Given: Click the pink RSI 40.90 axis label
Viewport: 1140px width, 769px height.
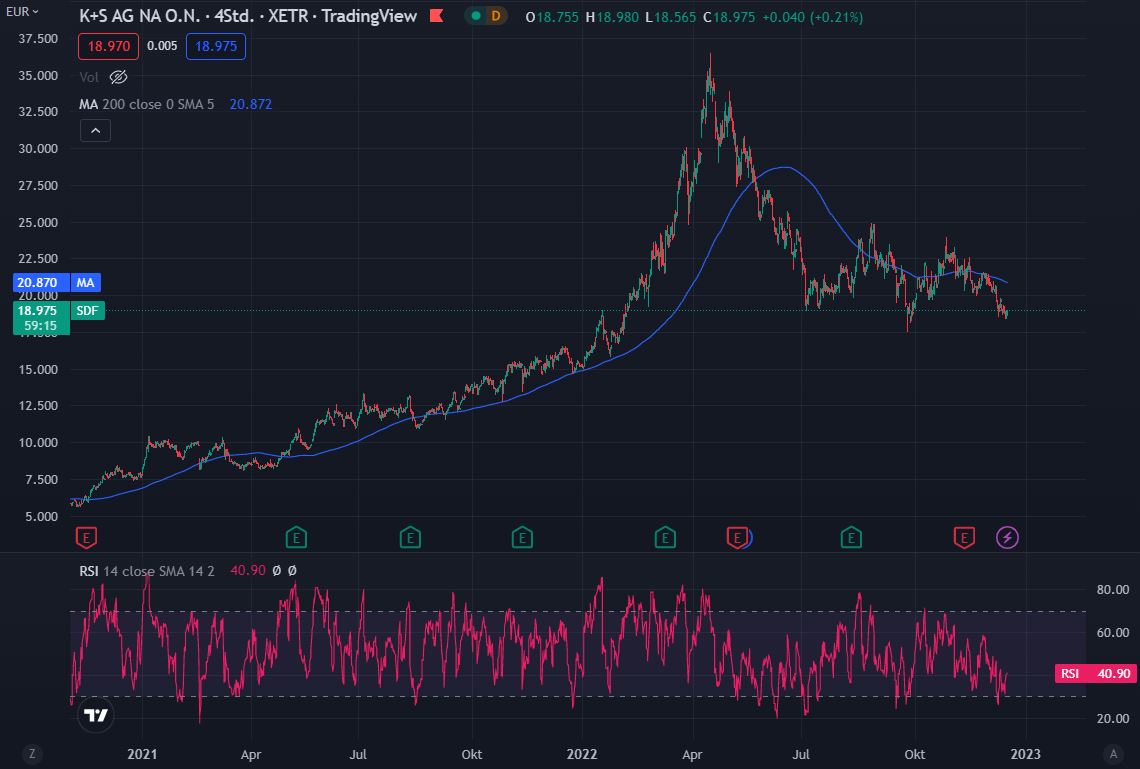Looking at the screenshot, I should point(1095,674).
